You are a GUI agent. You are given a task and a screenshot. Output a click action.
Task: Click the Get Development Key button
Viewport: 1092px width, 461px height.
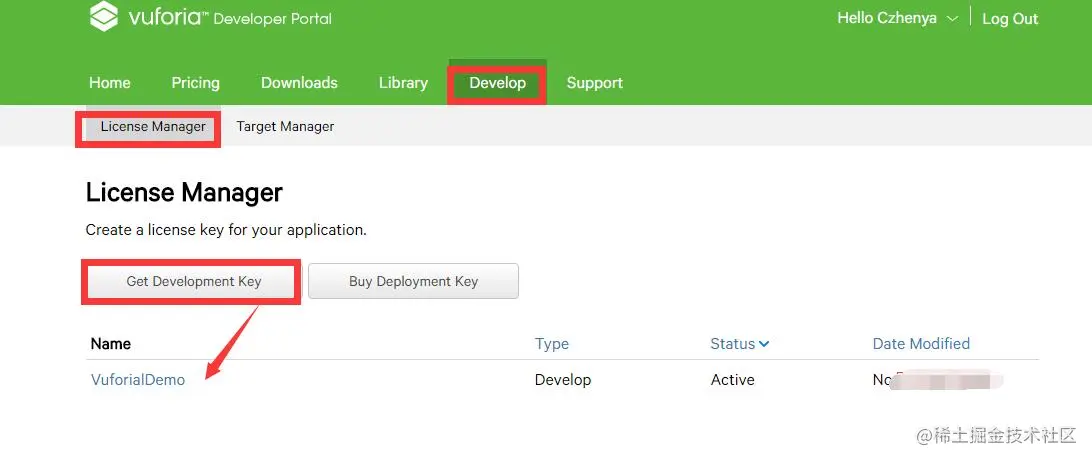coord(193,281)
